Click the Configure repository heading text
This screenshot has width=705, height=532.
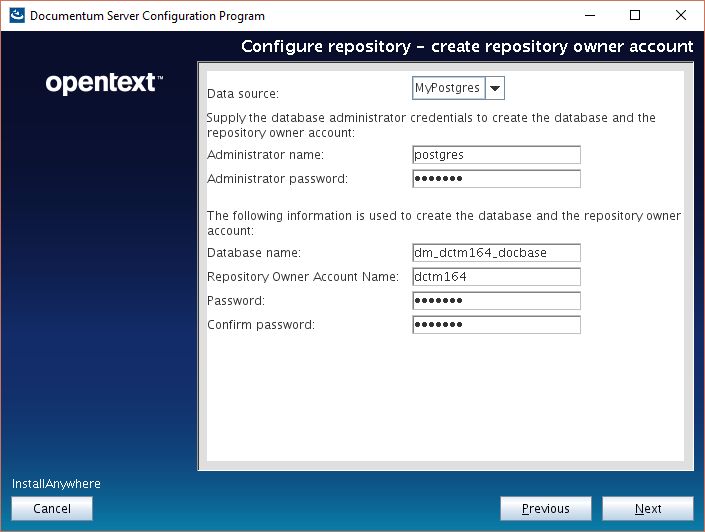point(467,47)
